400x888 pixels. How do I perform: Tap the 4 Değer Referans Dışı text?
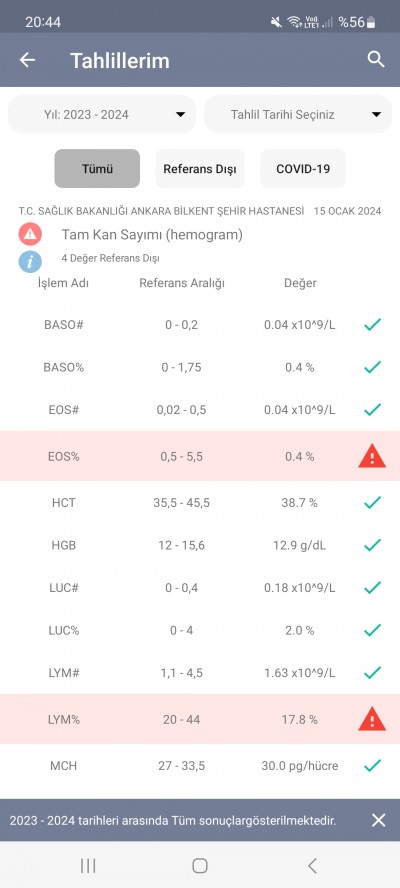click(110, 258)
